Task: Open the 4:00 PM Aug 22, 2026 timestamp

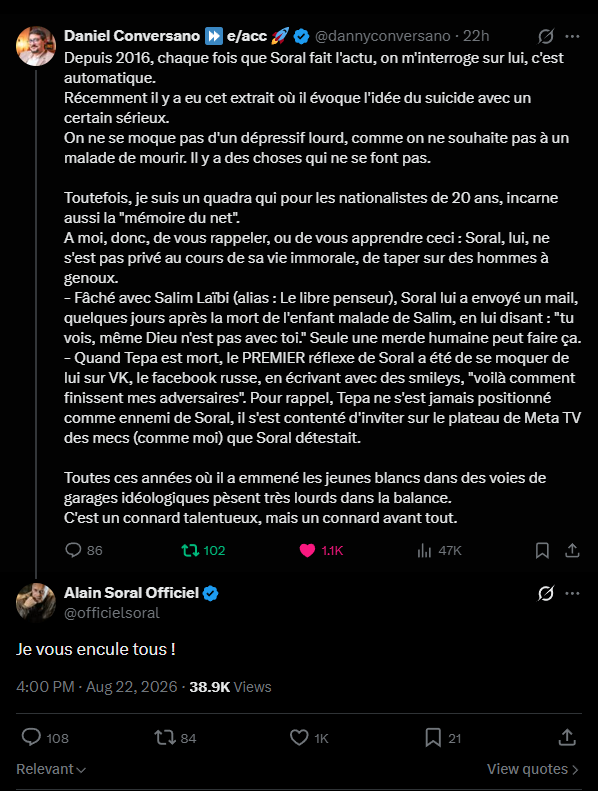Action: (97, 687)
